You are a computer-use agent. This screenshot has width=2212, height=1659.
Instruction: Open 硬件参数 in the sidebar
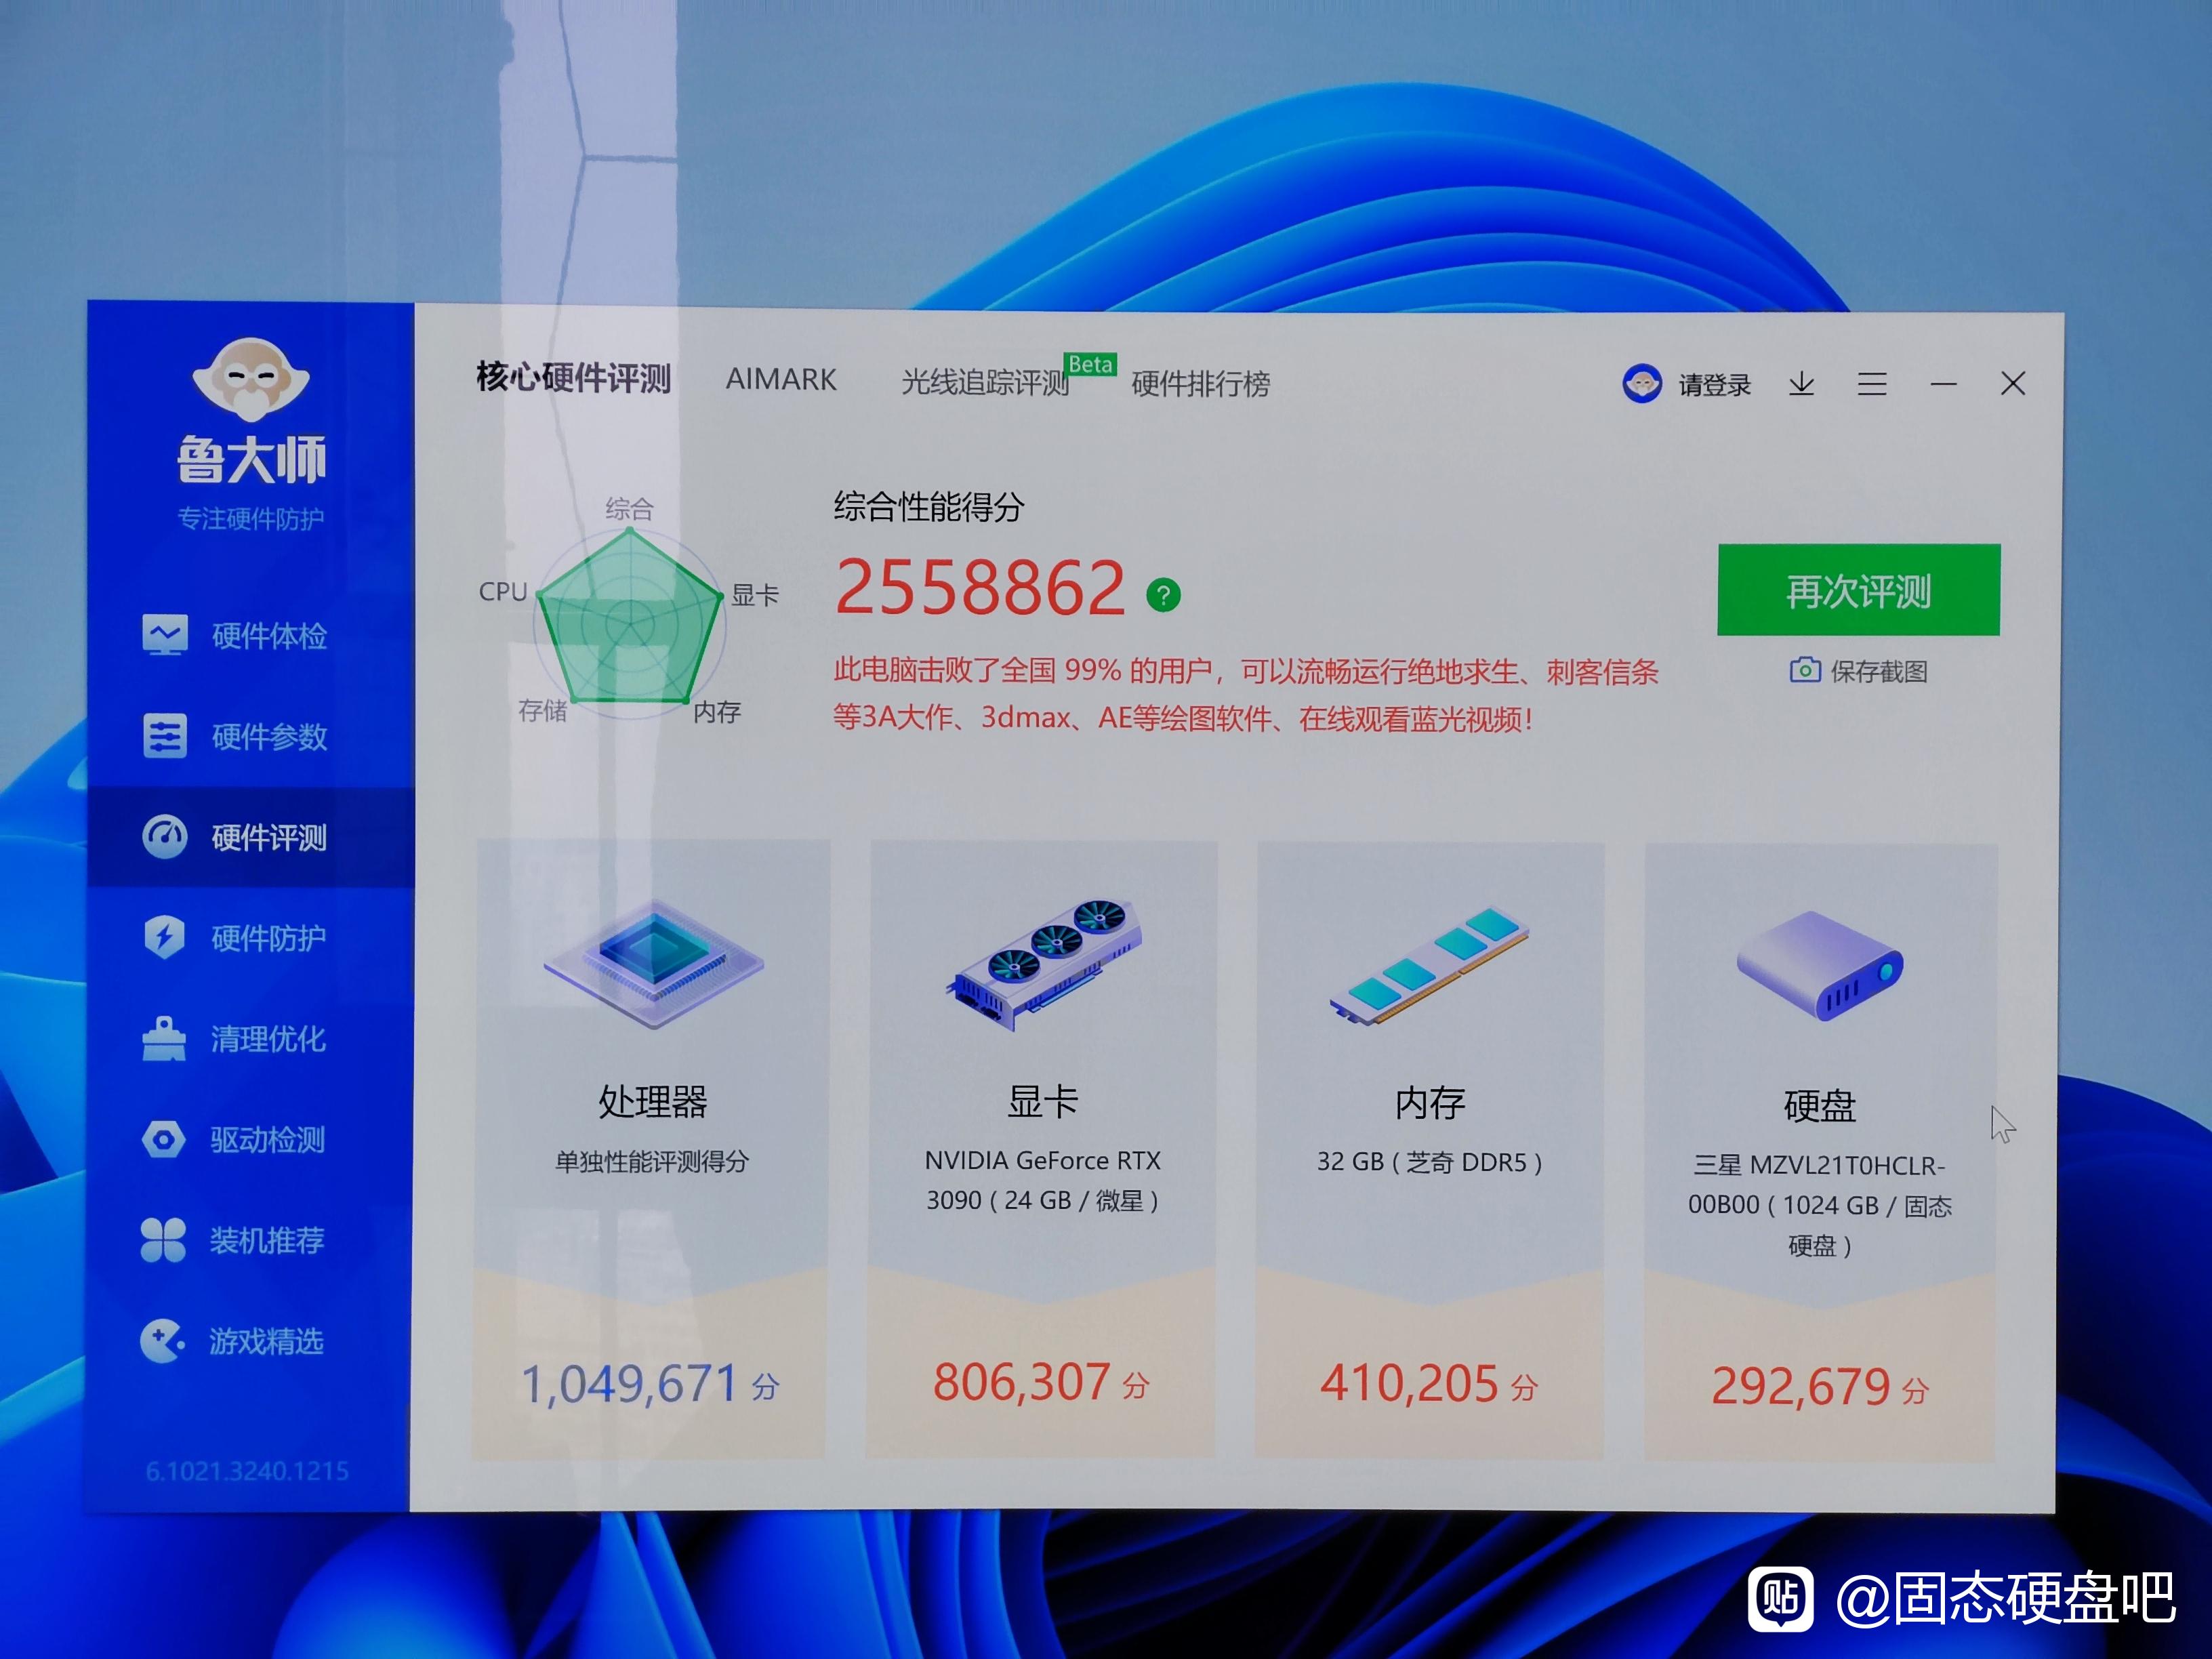point(250,737)
